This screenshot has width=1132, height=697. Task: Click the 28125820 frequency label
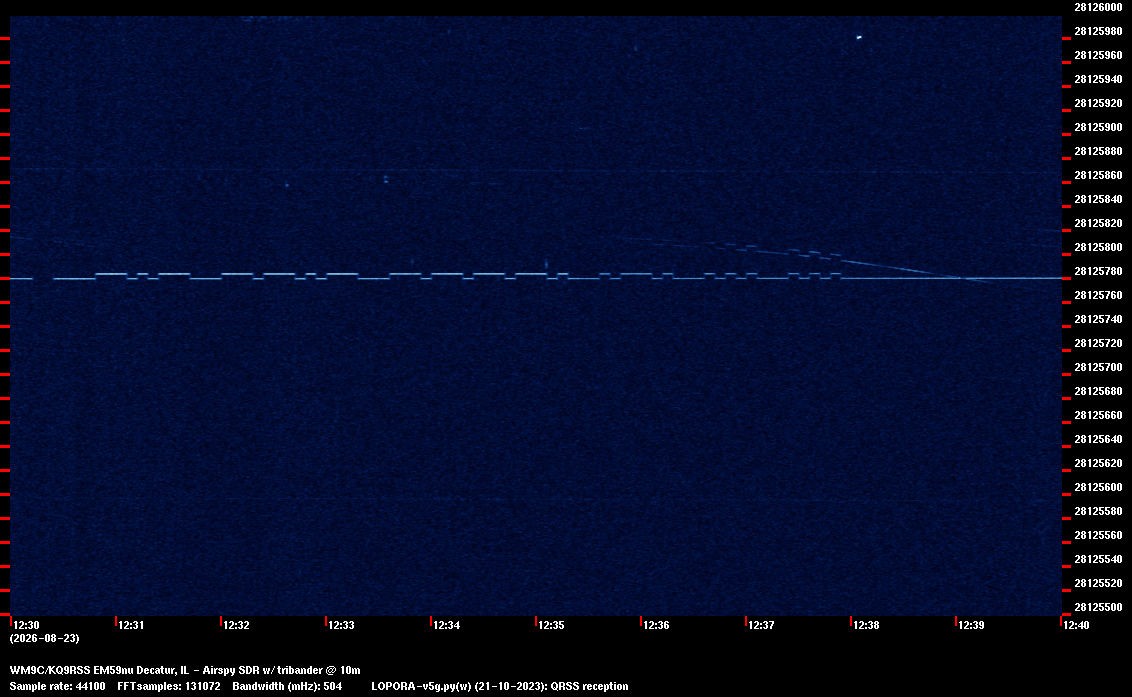1098,223
